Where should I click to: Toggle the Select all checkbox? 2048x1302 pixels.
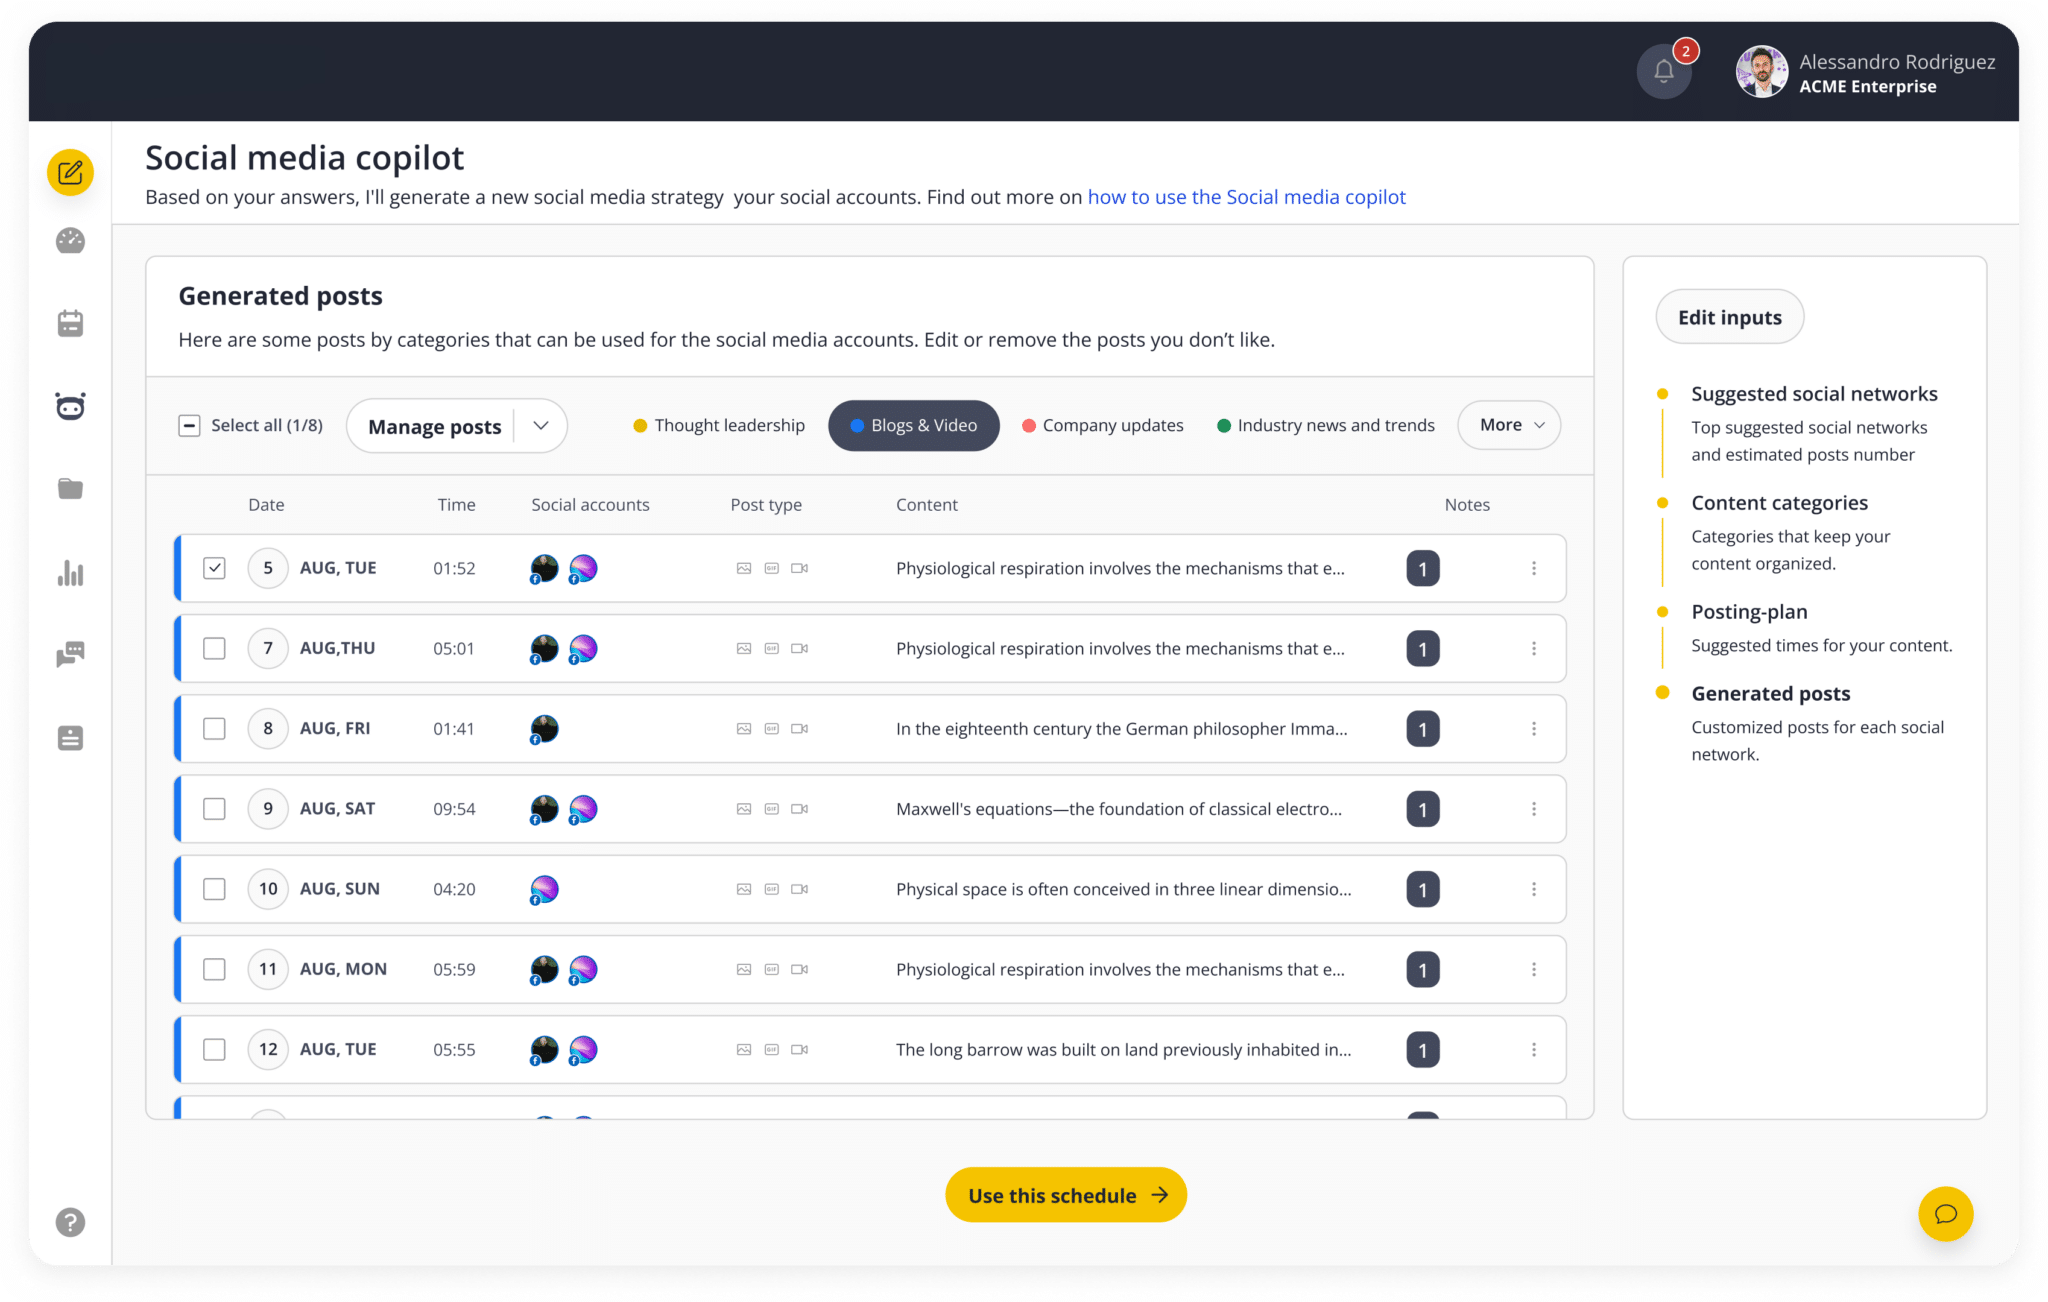(189, 426)
